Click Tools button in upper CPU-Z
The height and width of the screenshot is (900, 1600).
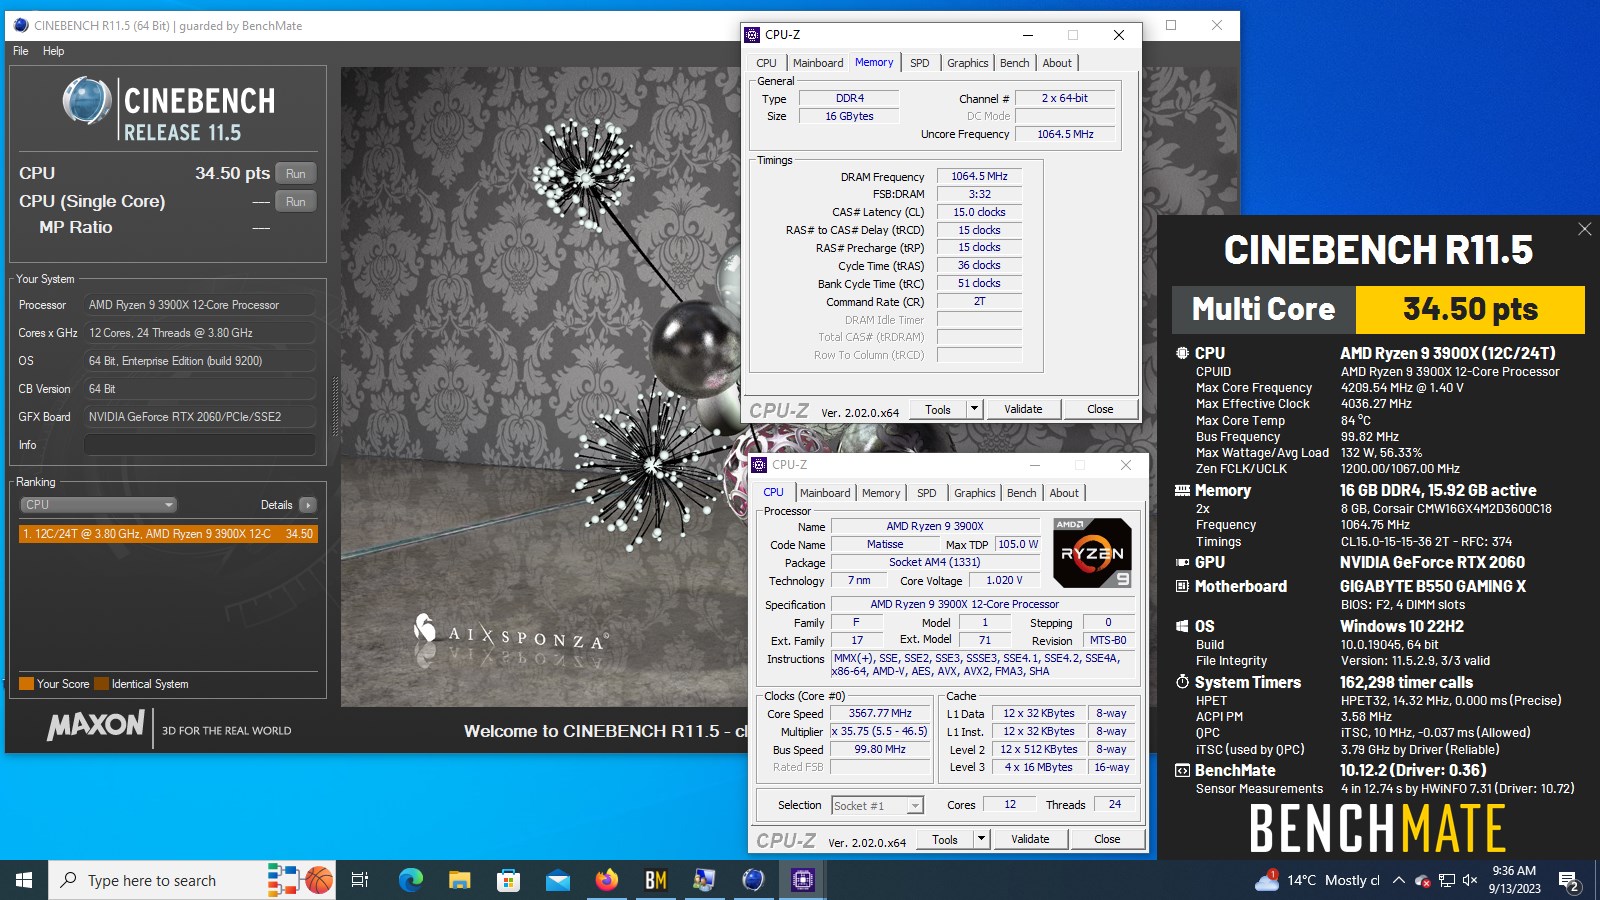coord(938,409)
